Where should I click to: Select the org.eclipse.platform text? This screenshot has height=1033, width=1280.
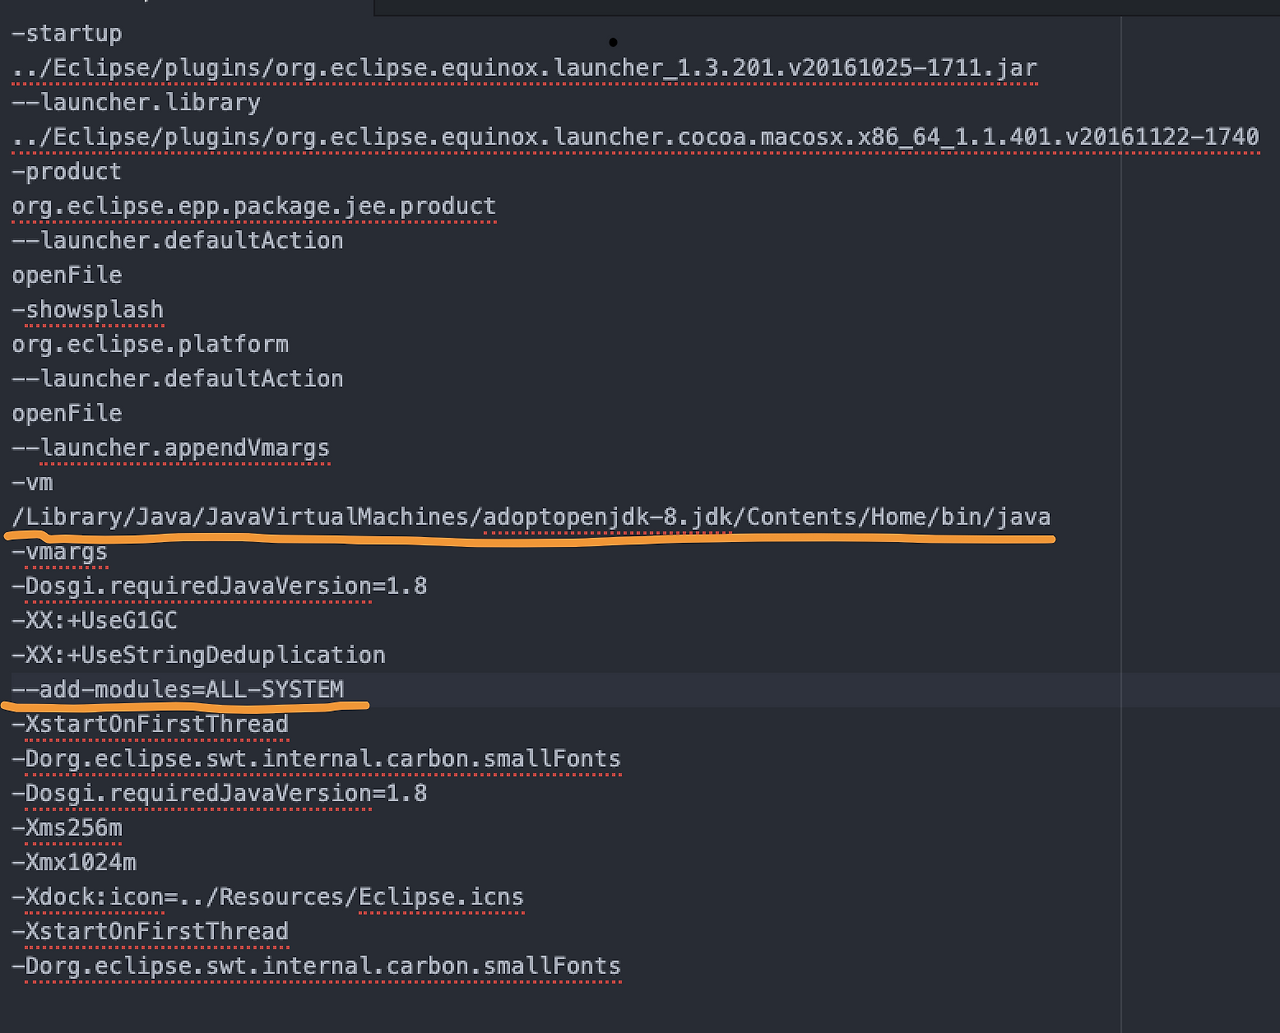(x=150, y=343)
